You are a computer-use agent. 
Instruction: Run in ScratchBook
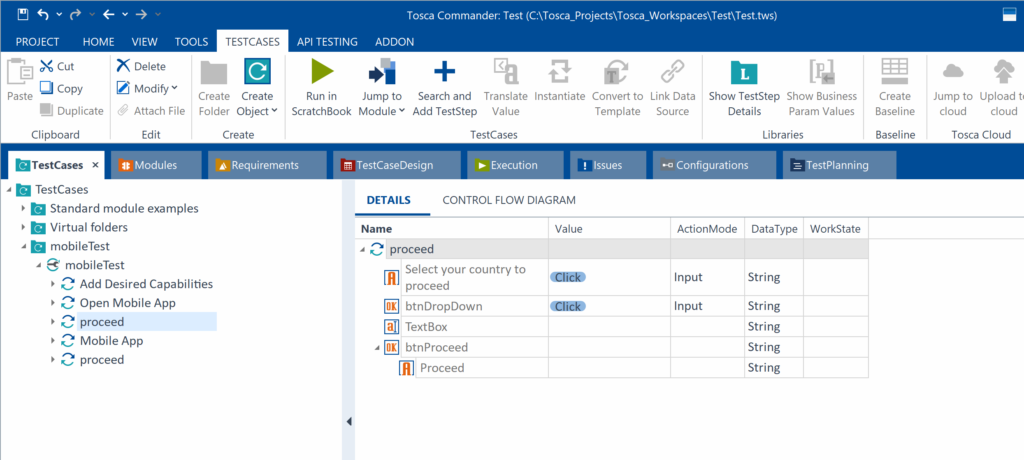click(x=321, y=88)
